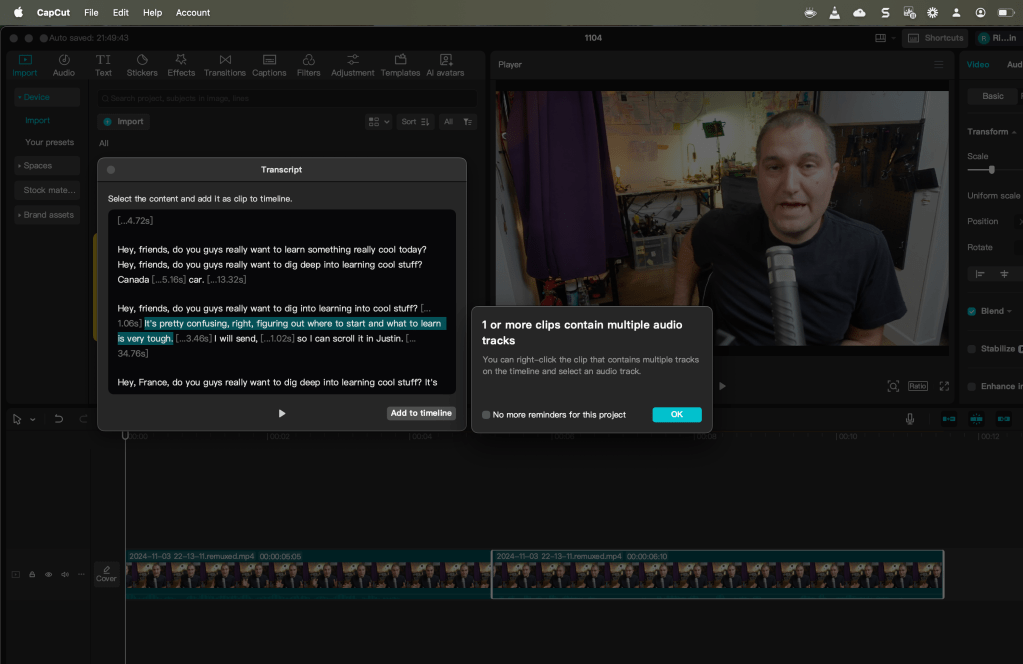The width and height of the screenshot is (1023, 664).
Task: Click the cloud icon in menu bar
Action: pyautogui.click(x=859, y=12)
